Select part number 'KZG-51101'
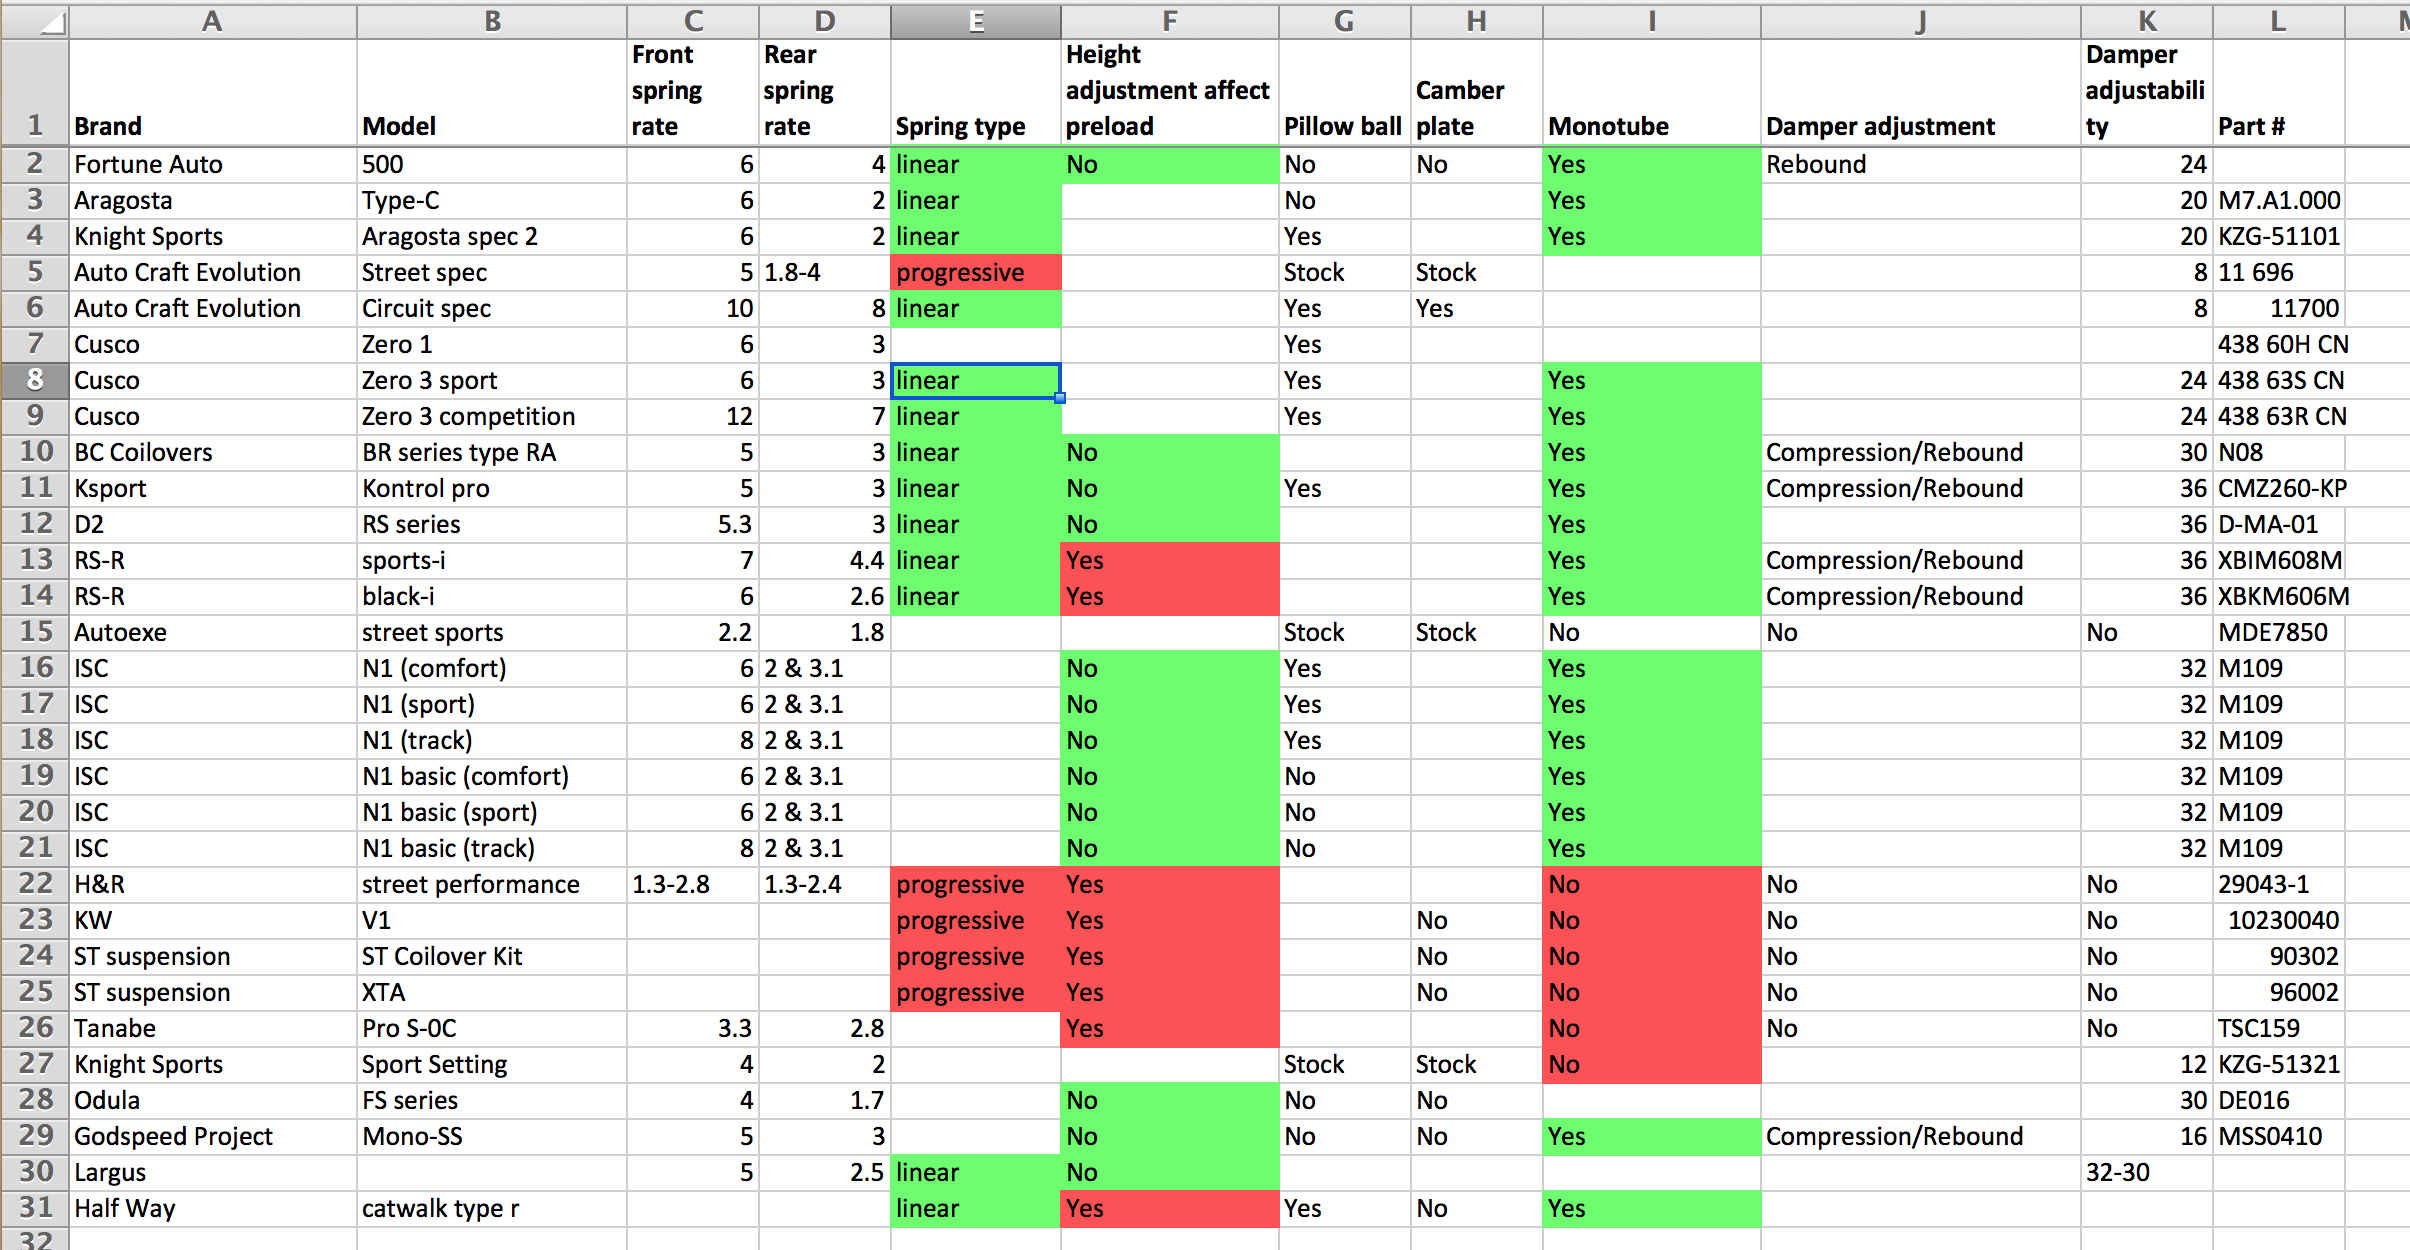The height and width of the screenshot is (1250, 2410). 2278,236
